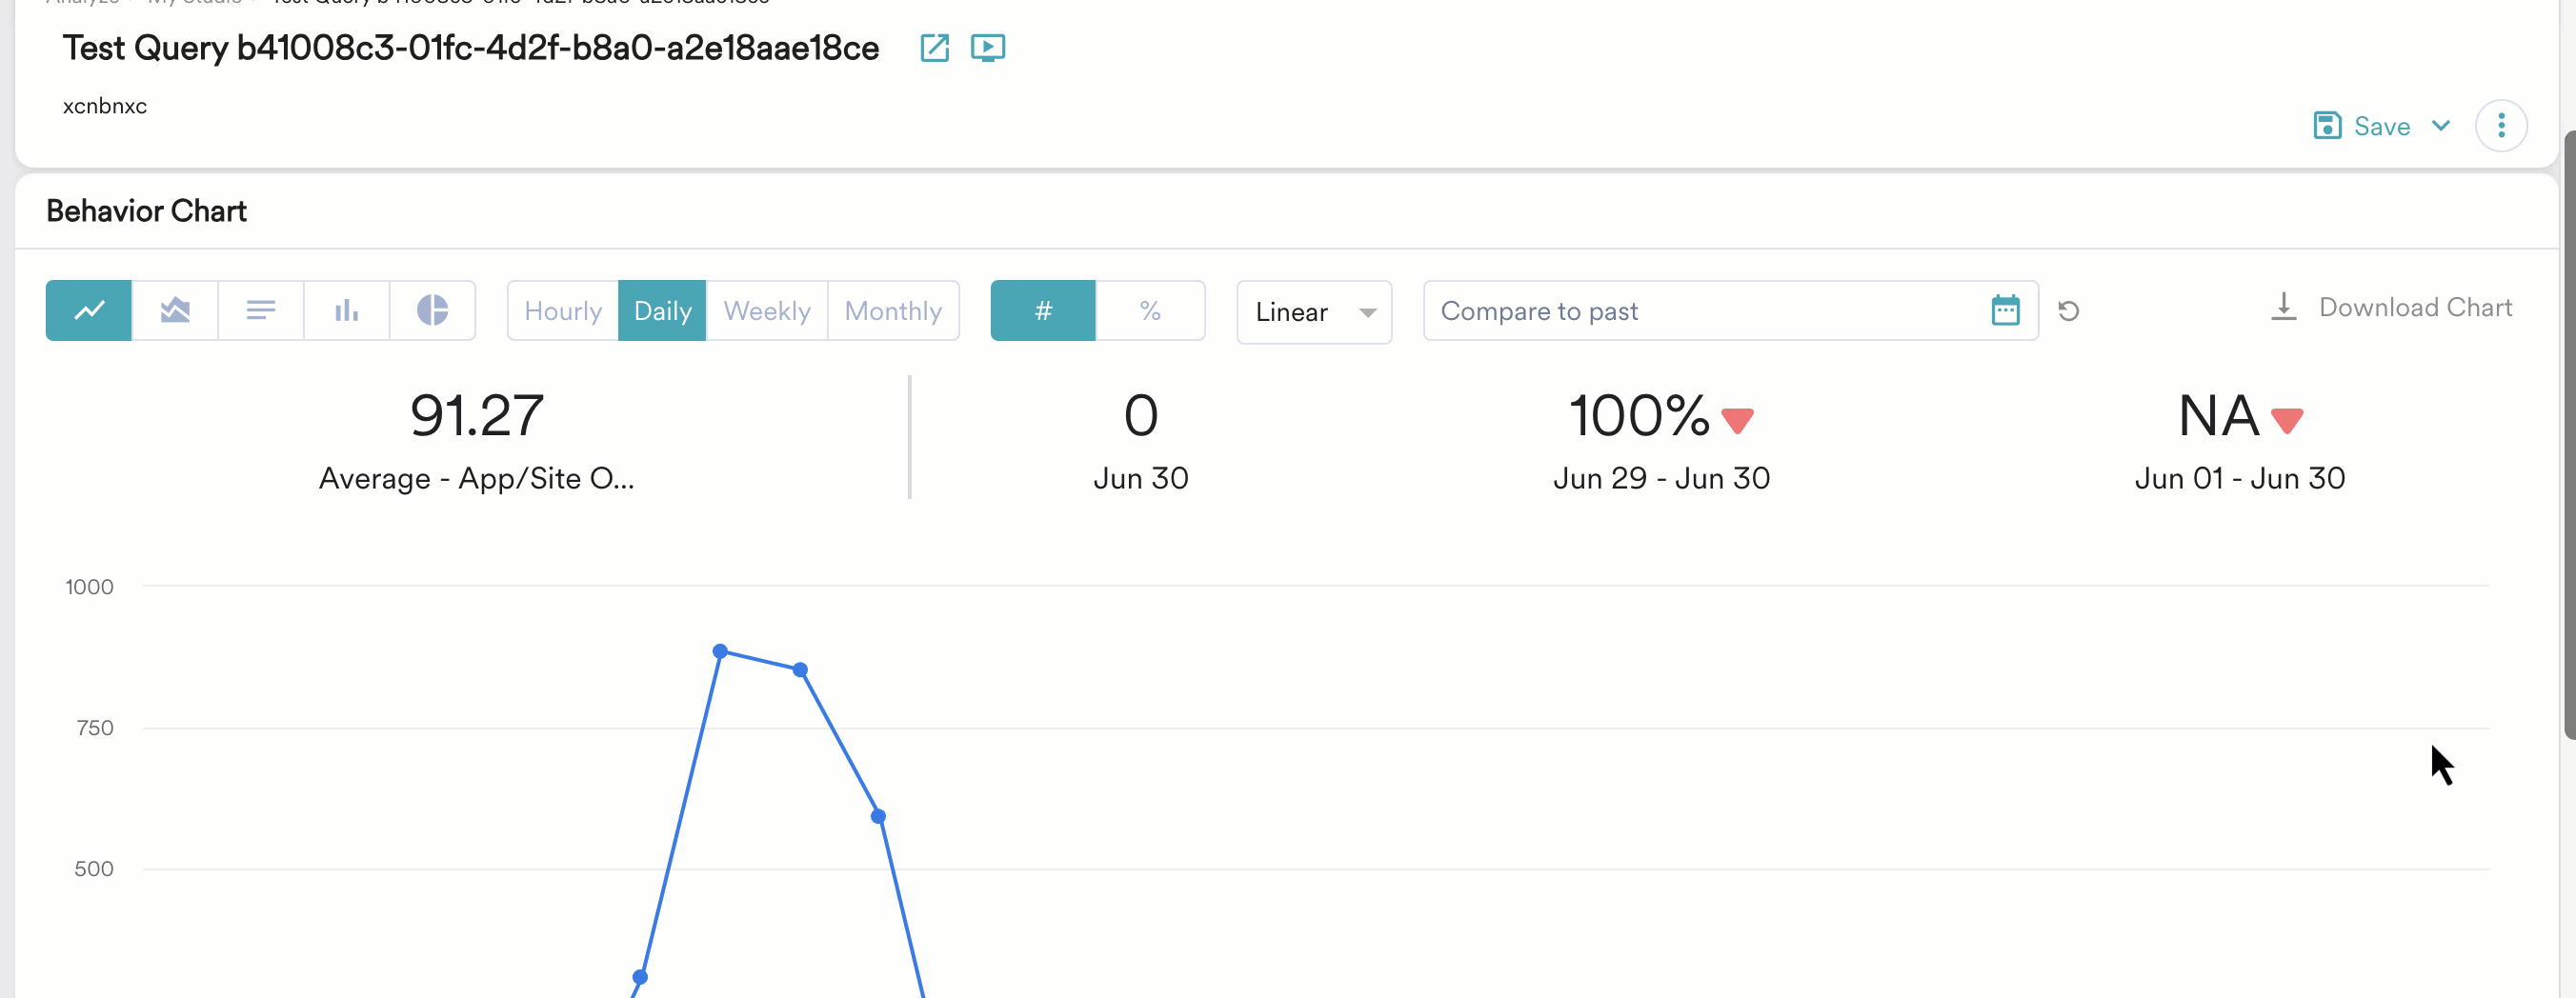
Task: Set granularity to Hourly
Action: [x=563, y=311]
